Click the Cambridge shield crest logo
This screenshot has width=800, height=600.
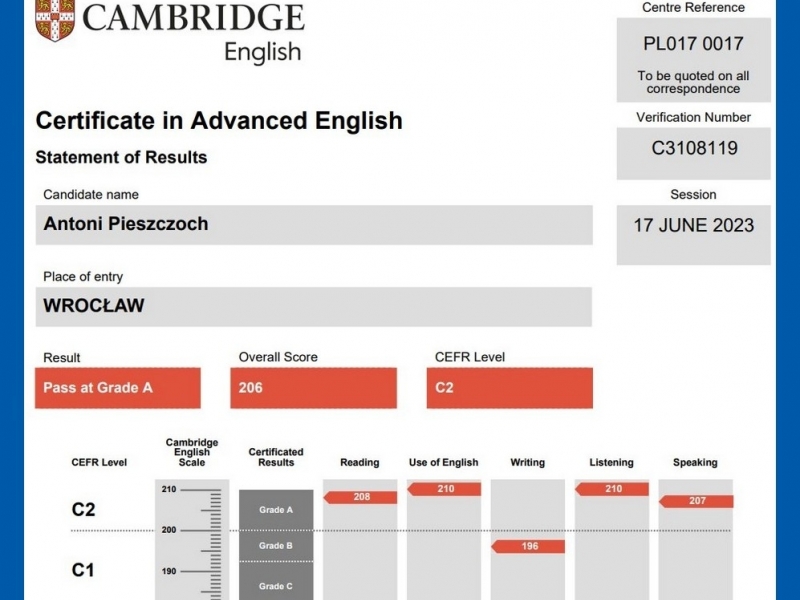pyautogui.click(x=55, y=19)
